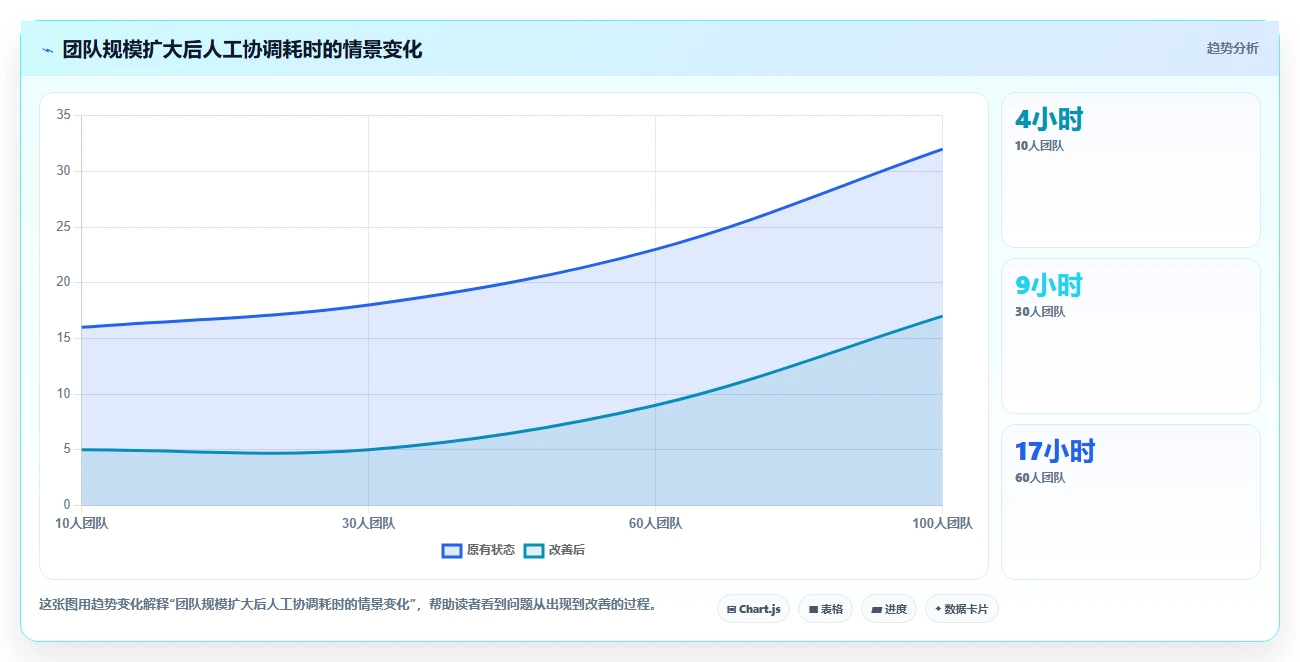Click the 原有状态 blue legend swatch
The width and height of the screenshot is (1300, 662).
pyautogui.click(x=452, y=550)
